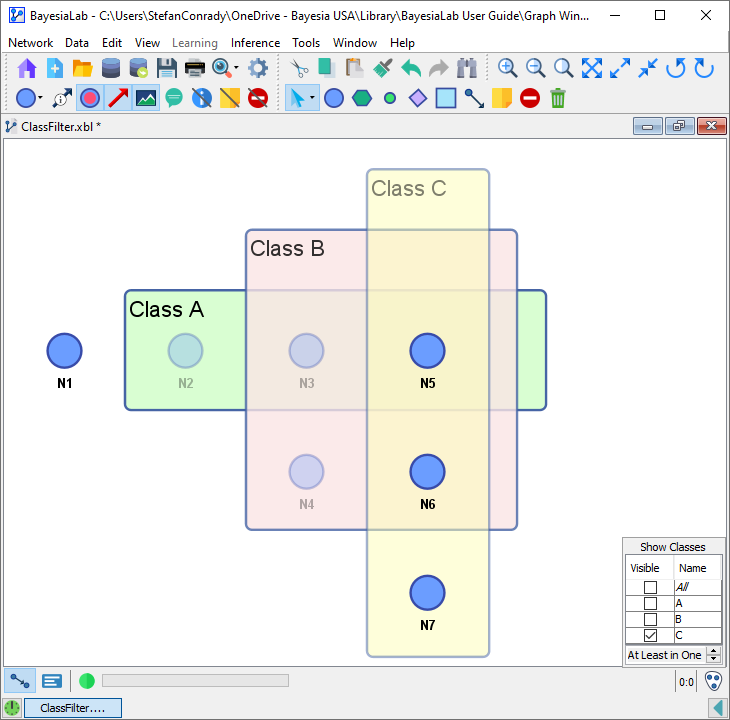Click node N5 on the graph
This screenshot has width=730, height=720.
click(427, 351)
